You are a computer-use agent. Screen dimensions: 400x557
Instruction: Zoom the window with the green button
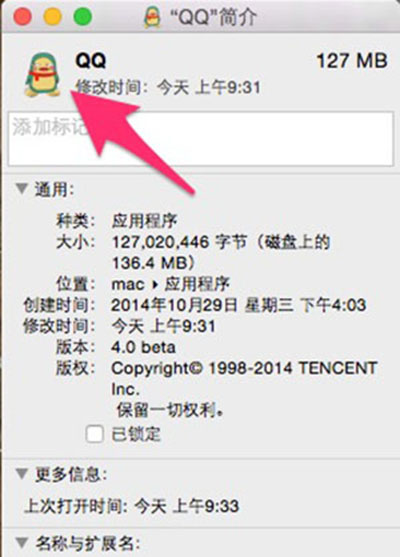pyautogui.click(x=83, y=16)
